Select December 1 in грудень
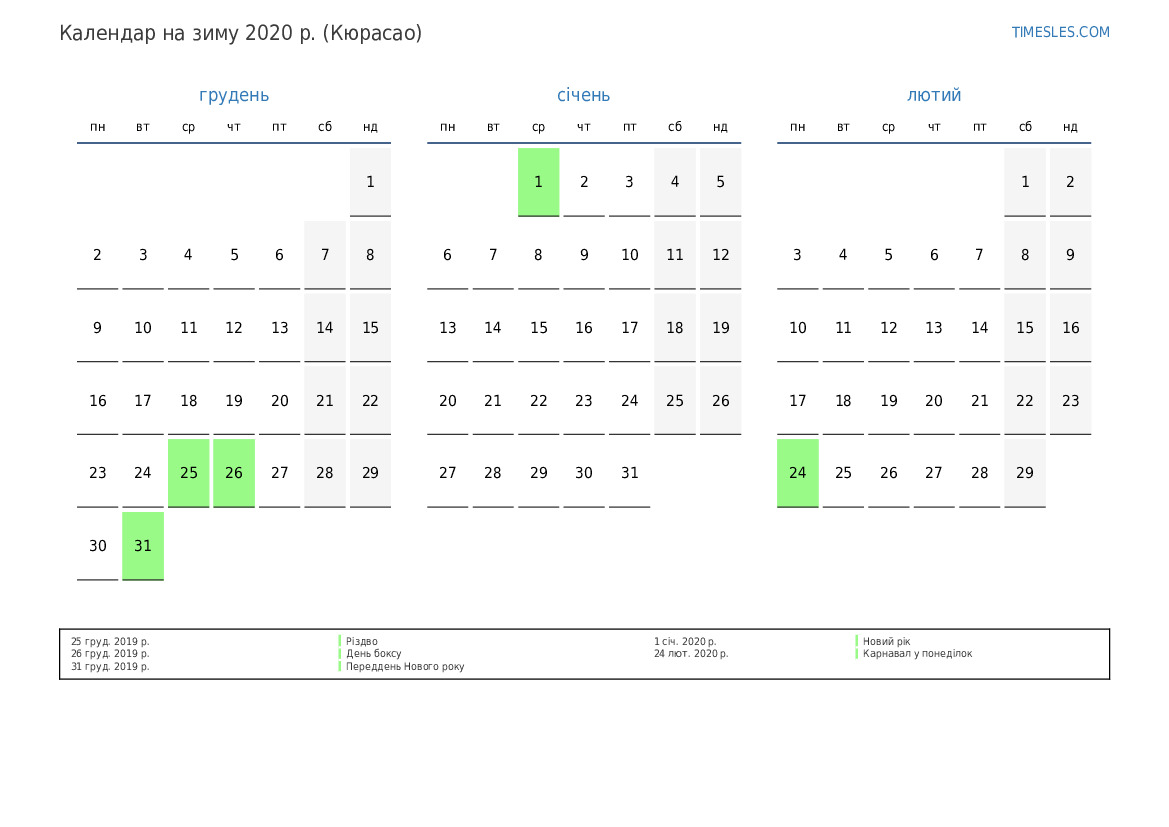This screenshot has width=1169, height=827. pos(371,182)
